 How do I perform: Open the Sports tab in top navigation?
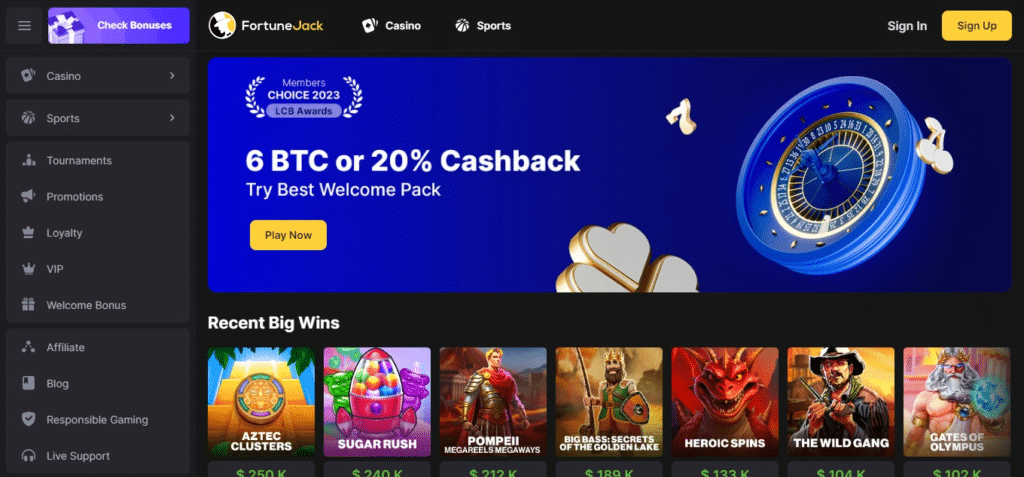[x=483, y=25]
